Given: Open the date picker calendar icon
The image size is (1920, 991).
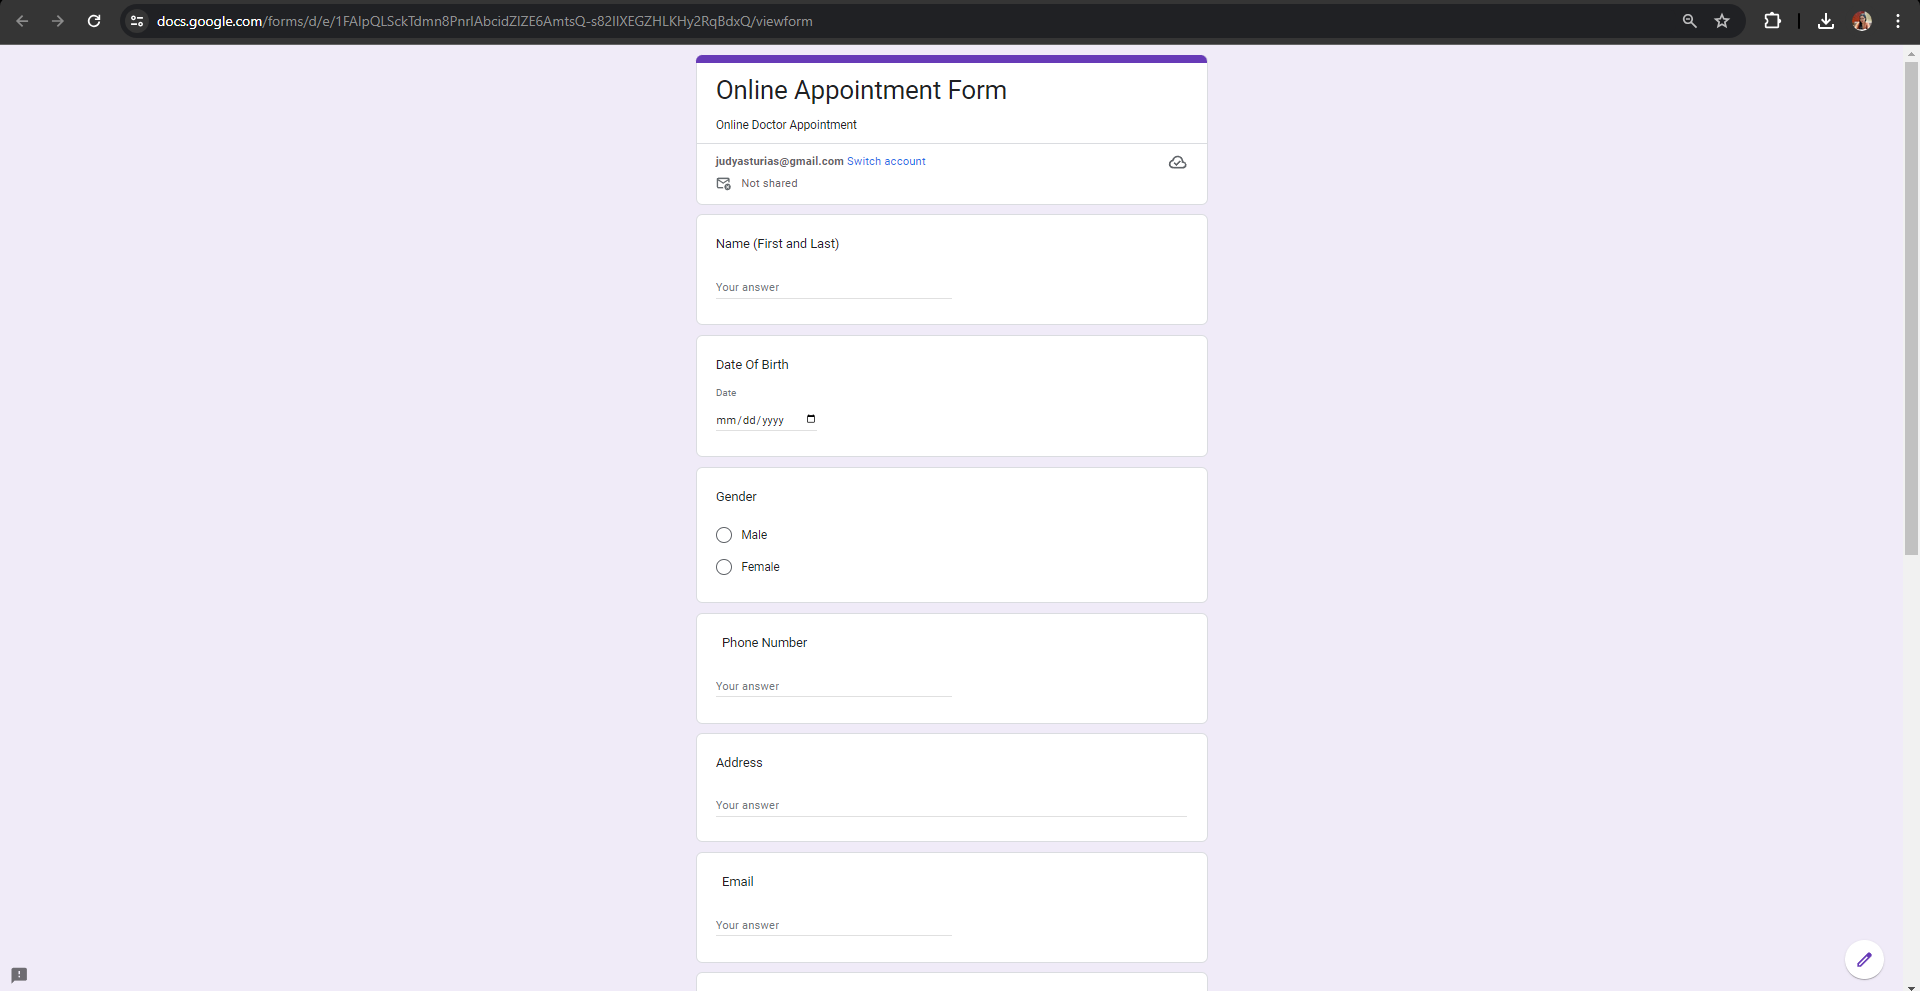Looking at the screenshot, I should [810, 419].
